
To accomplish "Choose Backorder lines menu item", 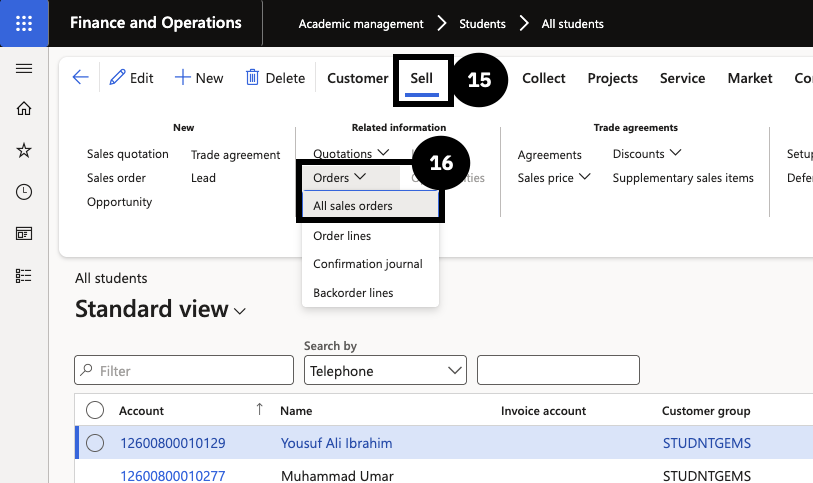I will pos(370,293).
